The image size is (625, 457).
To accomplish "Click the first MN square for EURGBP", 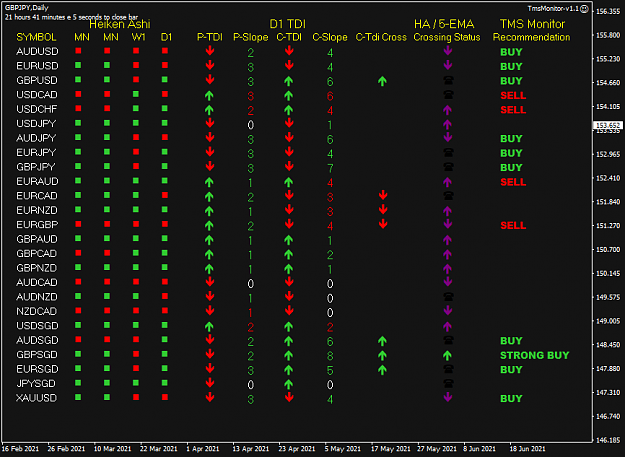I will tap(78, 224).
